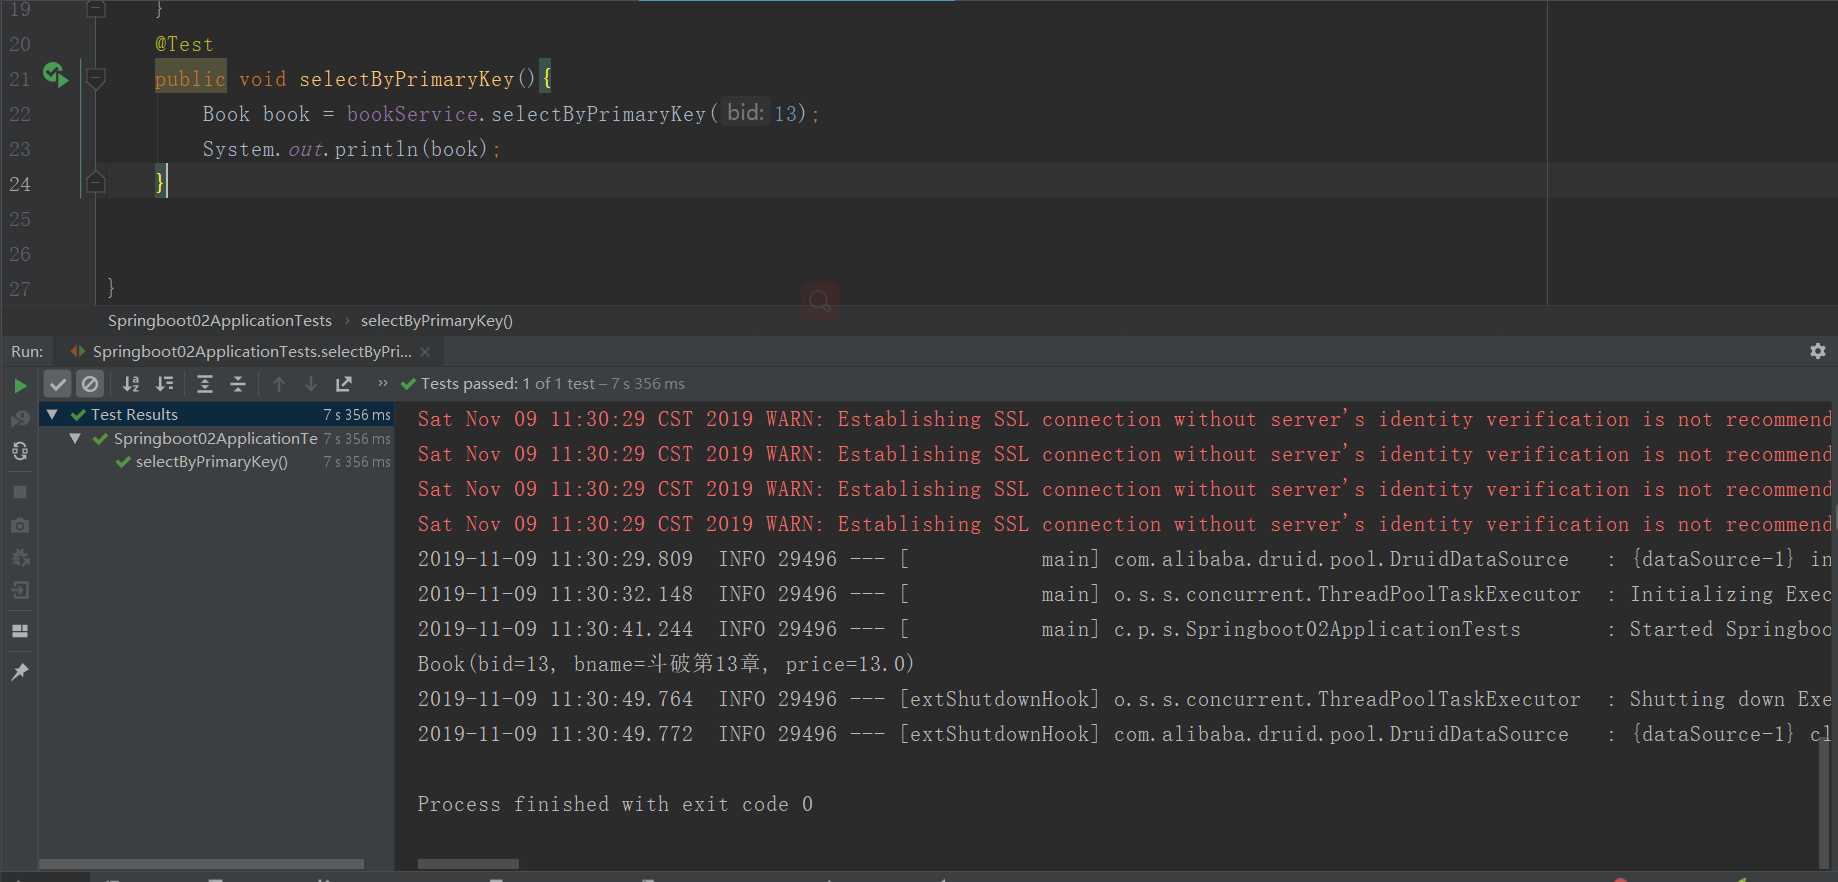Click the fold end marker at line 24

(x=96, y=182)
